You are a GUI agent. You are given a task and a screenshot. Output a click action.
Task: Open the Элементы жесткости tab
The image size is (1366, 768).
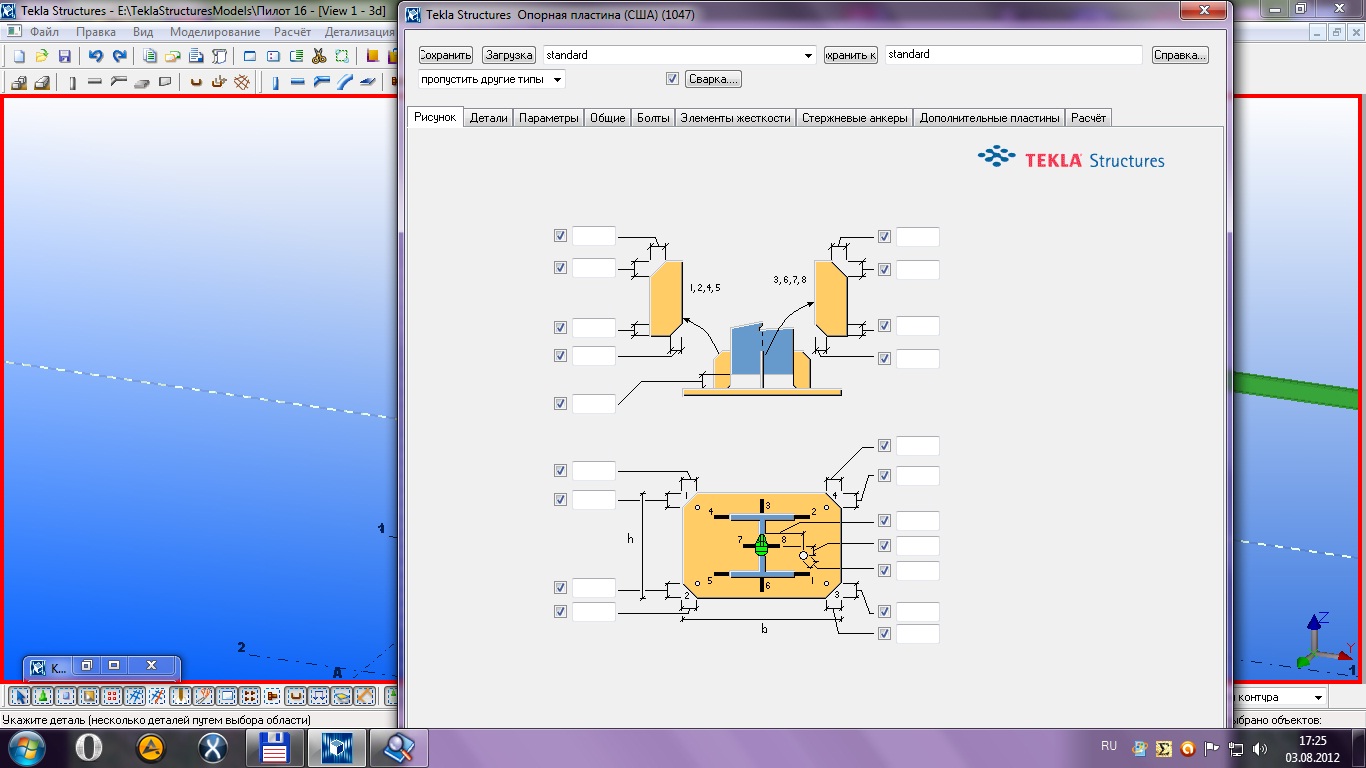735,118
